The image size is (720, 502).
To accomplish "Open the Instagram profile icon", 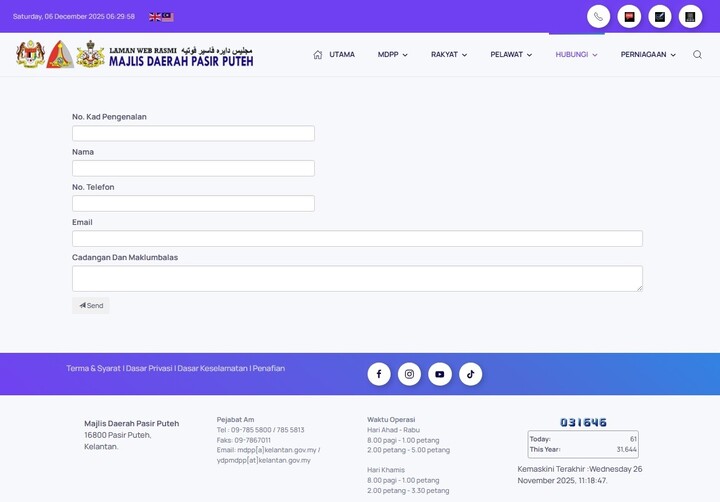I will [409, 374].
